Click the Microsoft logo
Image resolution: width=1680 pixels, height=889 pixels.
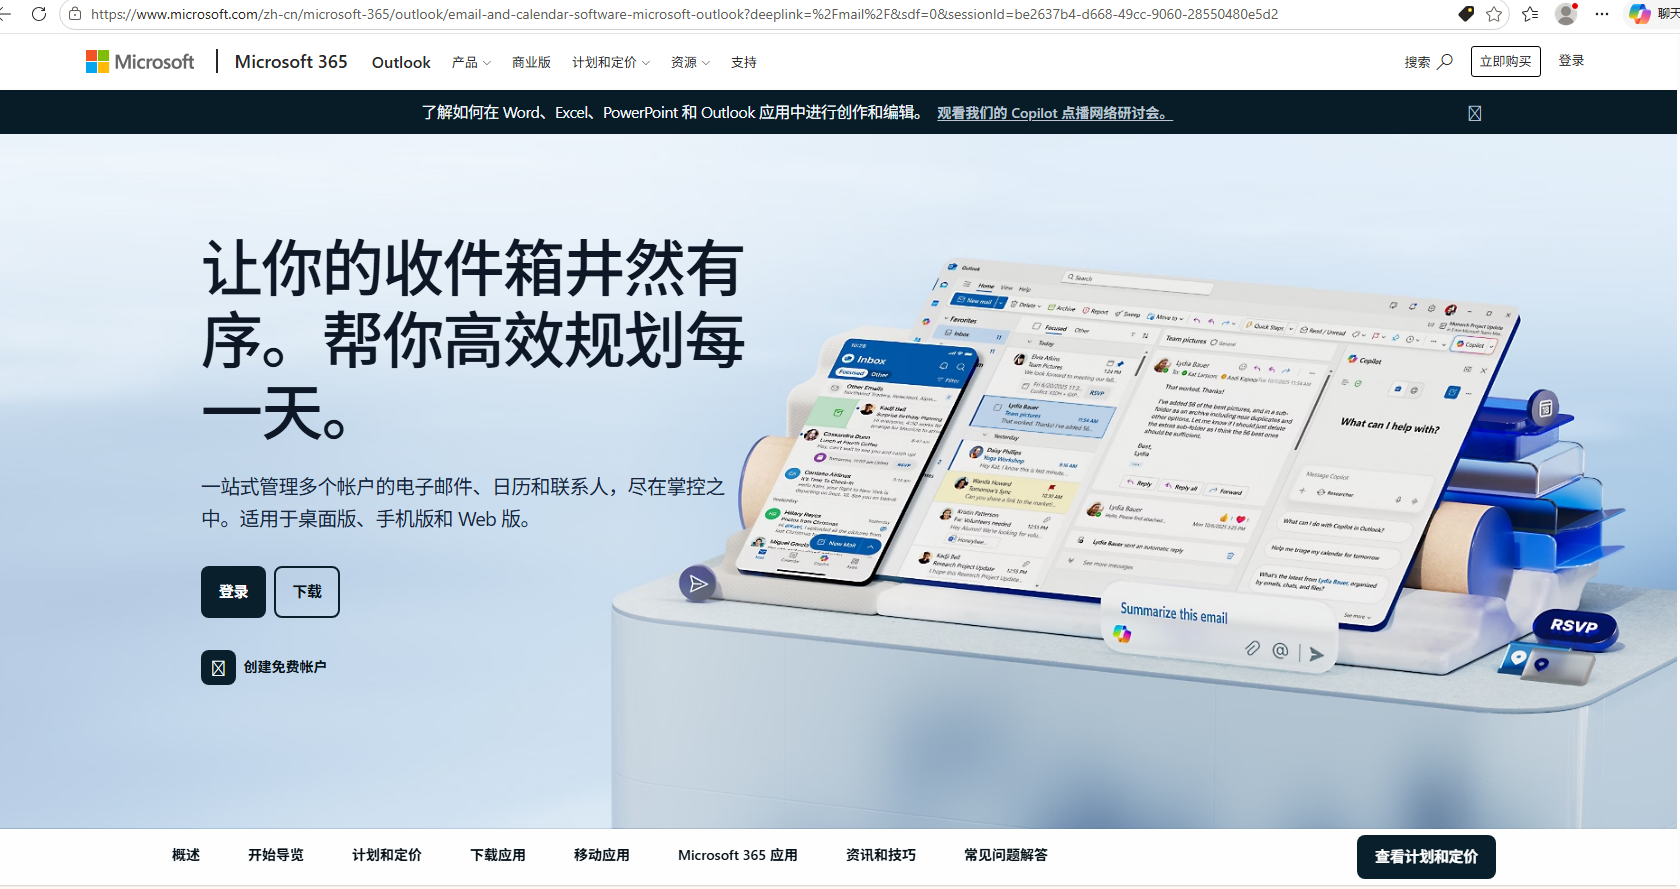click(140, 62)
